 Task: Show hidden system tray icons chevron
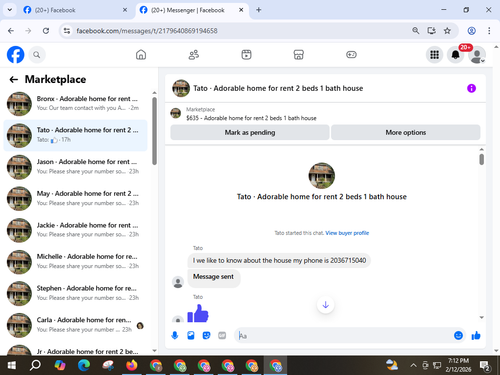click(413, 365)
